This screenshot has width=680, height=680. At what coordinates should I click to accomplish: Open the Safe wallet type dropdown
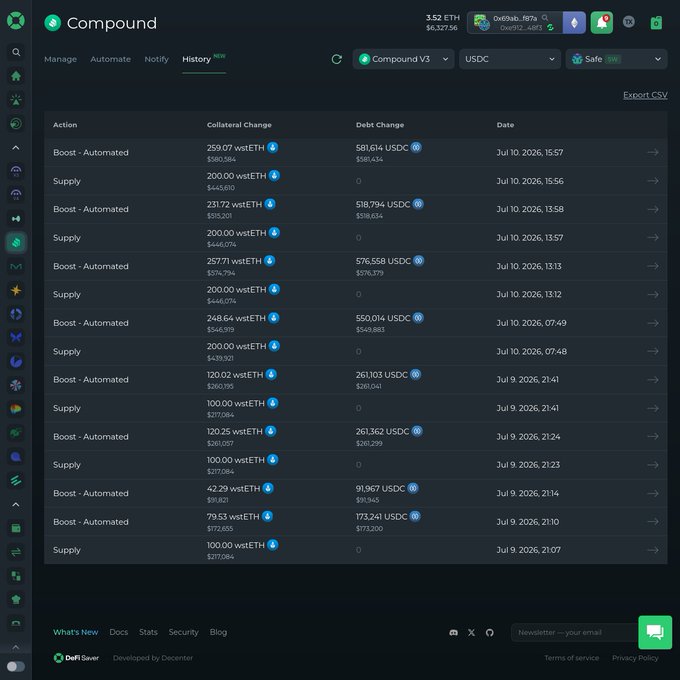pos(616,59)
